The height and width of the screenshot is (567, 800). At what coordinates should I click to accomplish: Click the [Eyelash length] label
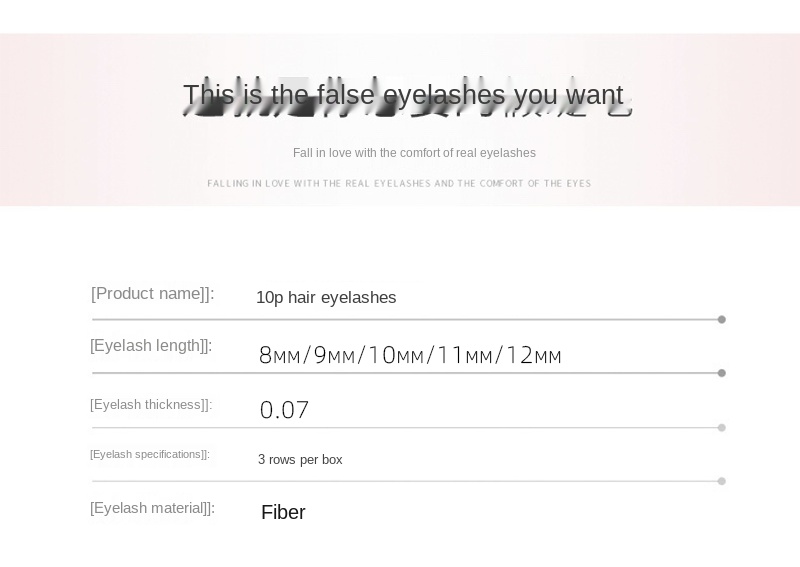click(x=151, y=346)
